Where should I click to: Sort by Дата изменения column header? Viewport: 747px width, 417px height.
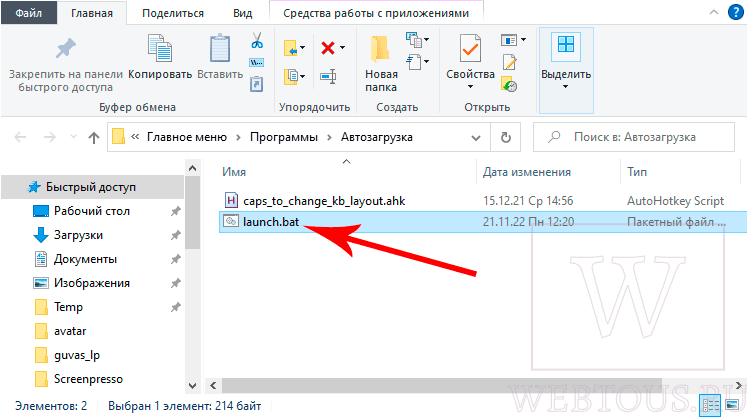click(527, 172)
